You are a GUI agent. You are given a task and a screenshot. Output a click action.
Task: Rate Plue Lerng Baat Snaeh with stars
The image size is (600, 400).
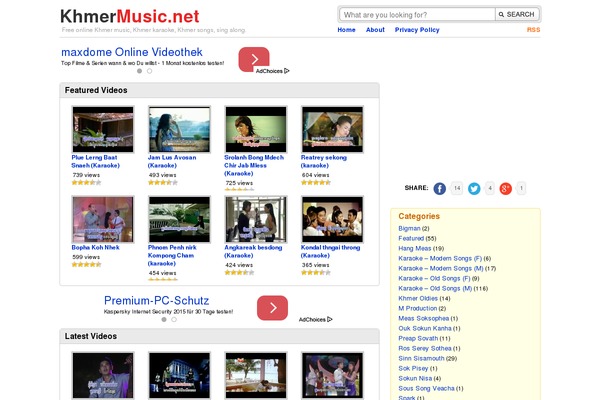[86, 183]
